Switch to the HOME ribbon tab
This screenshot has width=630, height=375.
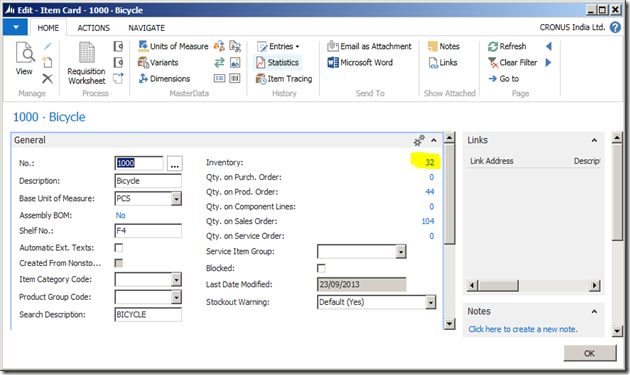tap(48, 28)
